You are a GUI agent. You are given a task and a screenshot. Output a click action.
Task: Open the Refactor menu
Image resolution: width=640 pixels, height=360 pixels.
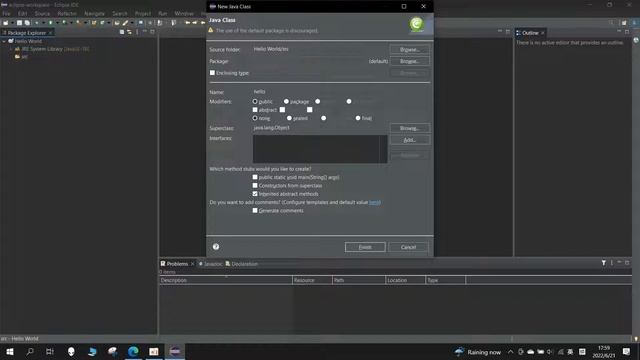click(67, 13)
